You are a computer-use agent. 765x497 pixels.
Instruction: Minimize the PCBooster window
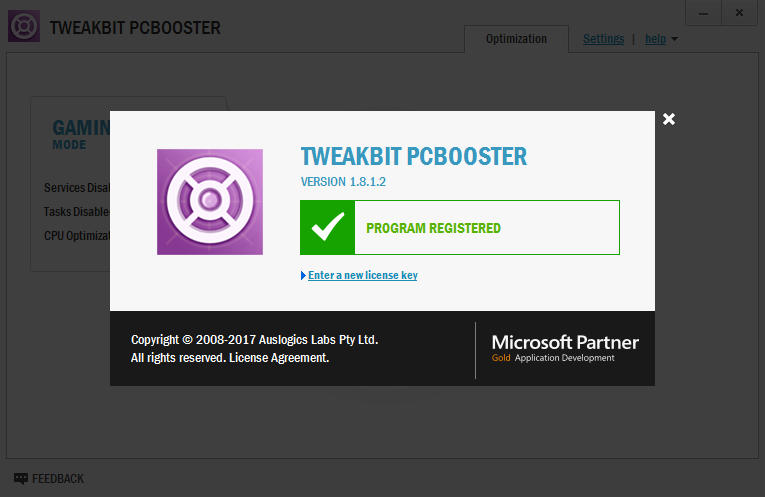click(x=703, y=13)
